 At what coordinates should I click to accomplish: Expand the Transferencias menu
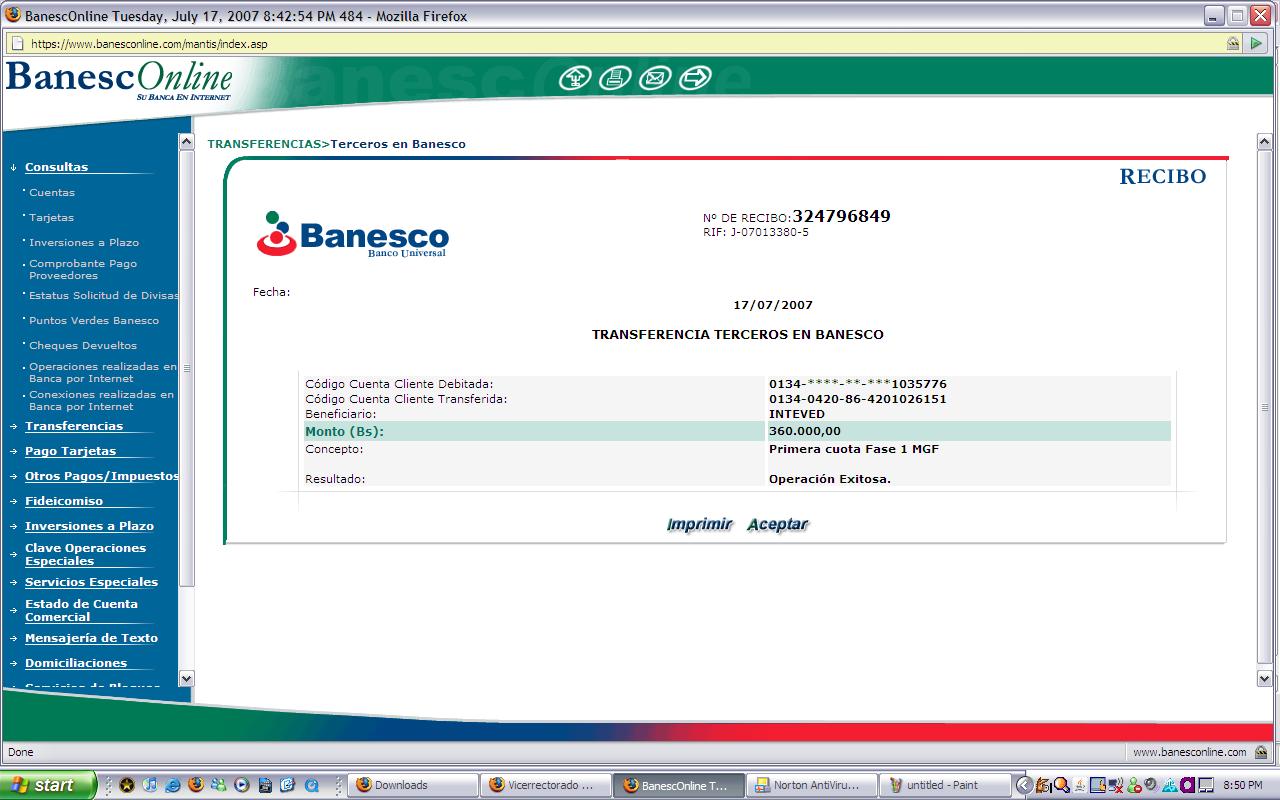(74, 426)
